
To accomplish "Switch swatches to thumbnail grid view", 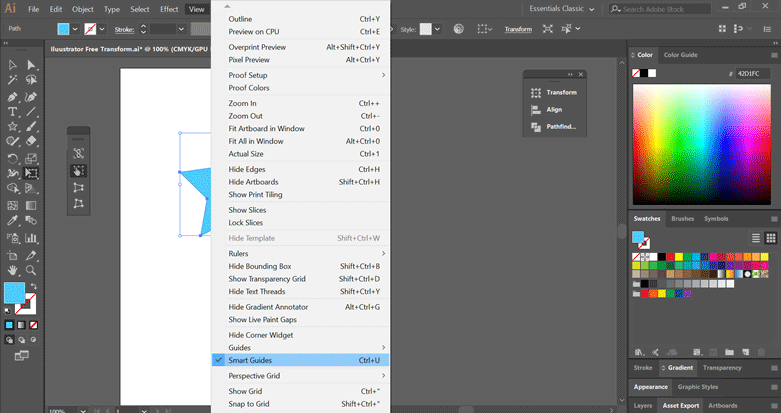I will click(x=771, y=238).
